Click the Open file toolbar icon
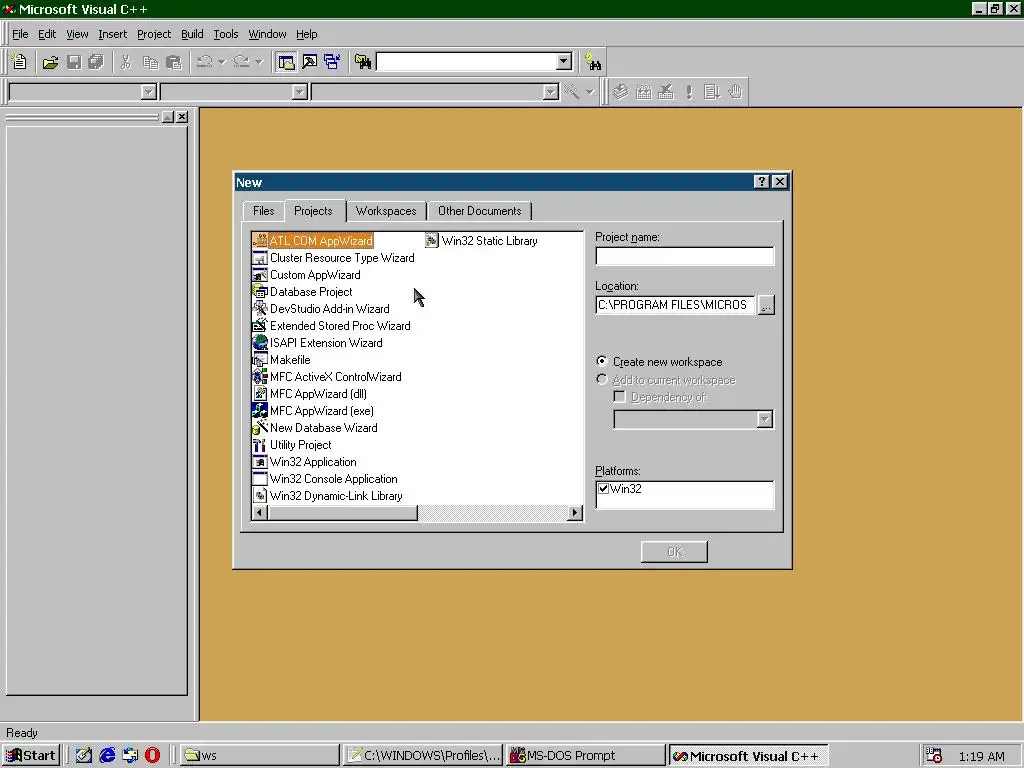 click(x=50, y=62)
